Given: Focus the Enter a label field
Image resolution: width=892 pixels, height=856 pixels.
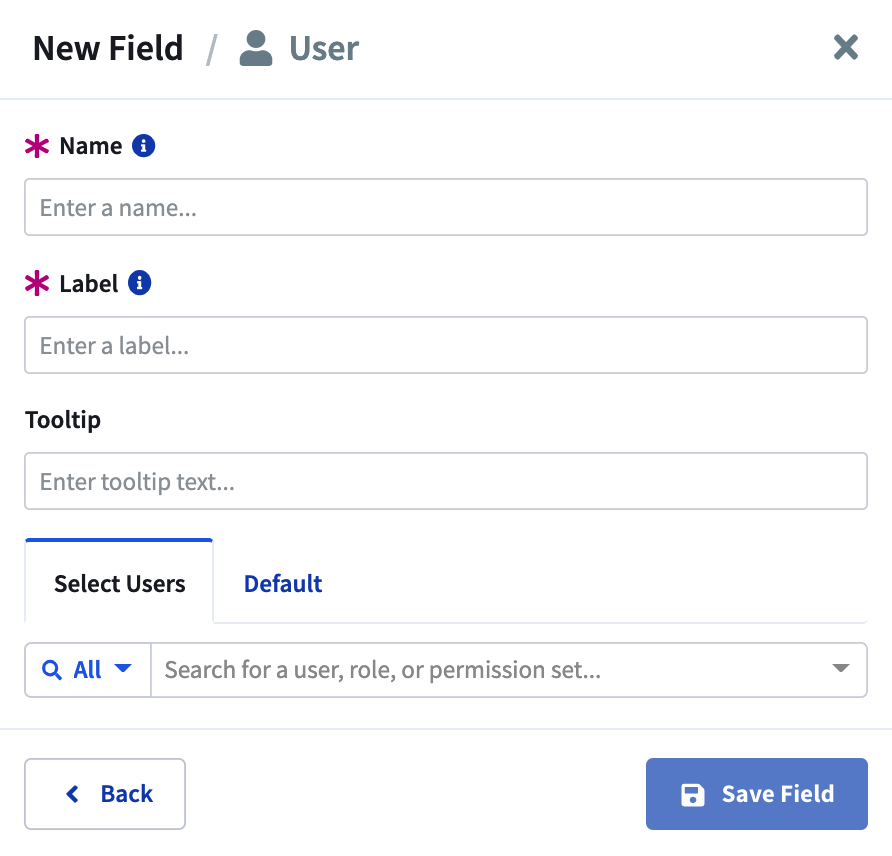Looking at the screenshot, I should (x=446, y=345).
